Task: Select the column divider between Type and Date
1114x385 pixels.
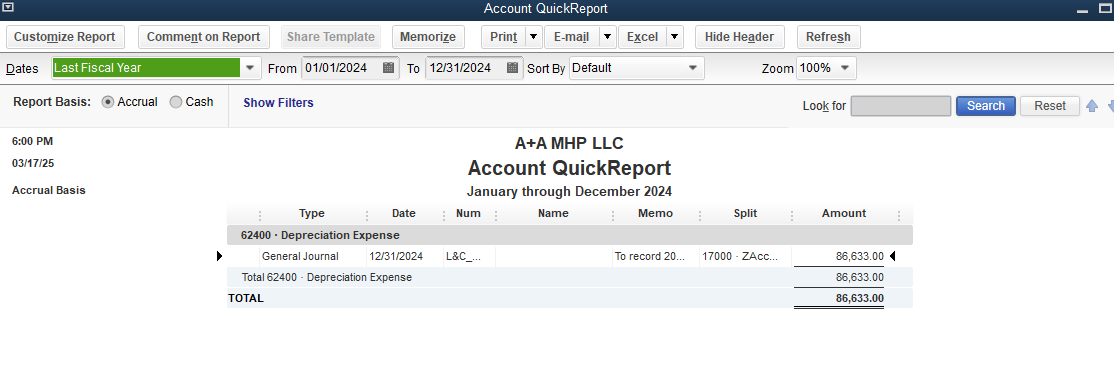Action: tap(367, 215)
